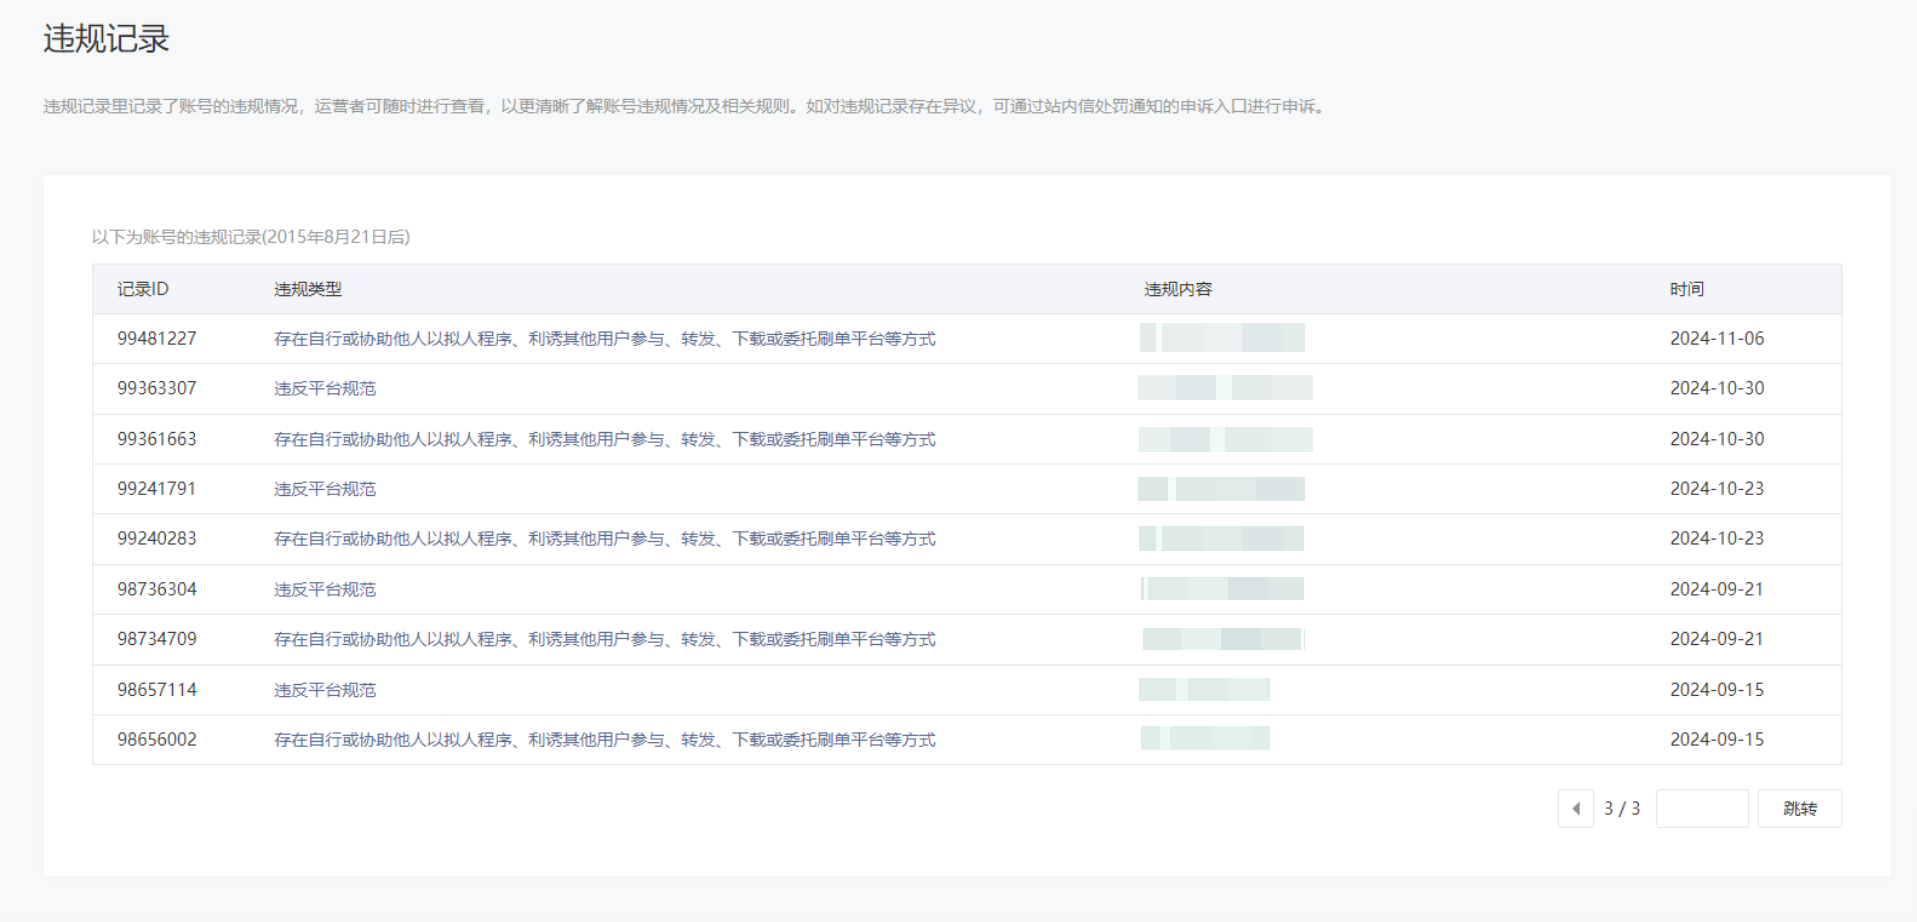
Task: View blurred violation content for record 98656002
Action: [x=1205, y=739]
